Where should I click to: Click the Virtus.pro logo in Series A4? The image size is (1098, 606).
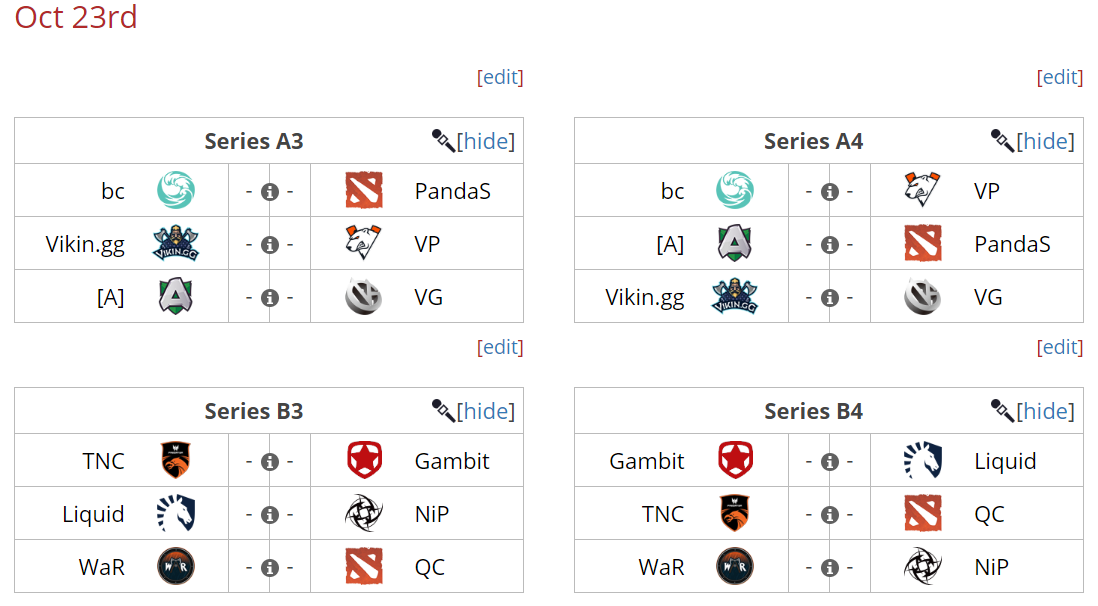pyautogui.click(x=922, y=190)
